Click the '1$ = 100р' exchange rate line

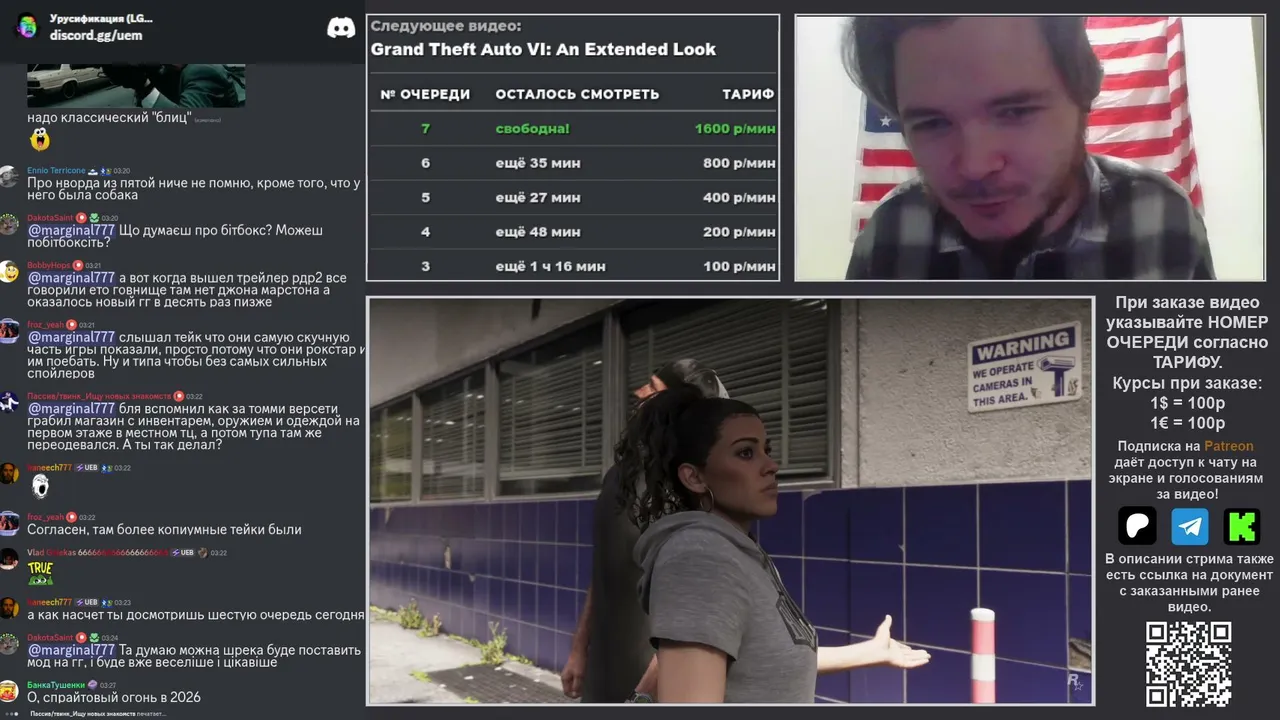point(1188,403)
